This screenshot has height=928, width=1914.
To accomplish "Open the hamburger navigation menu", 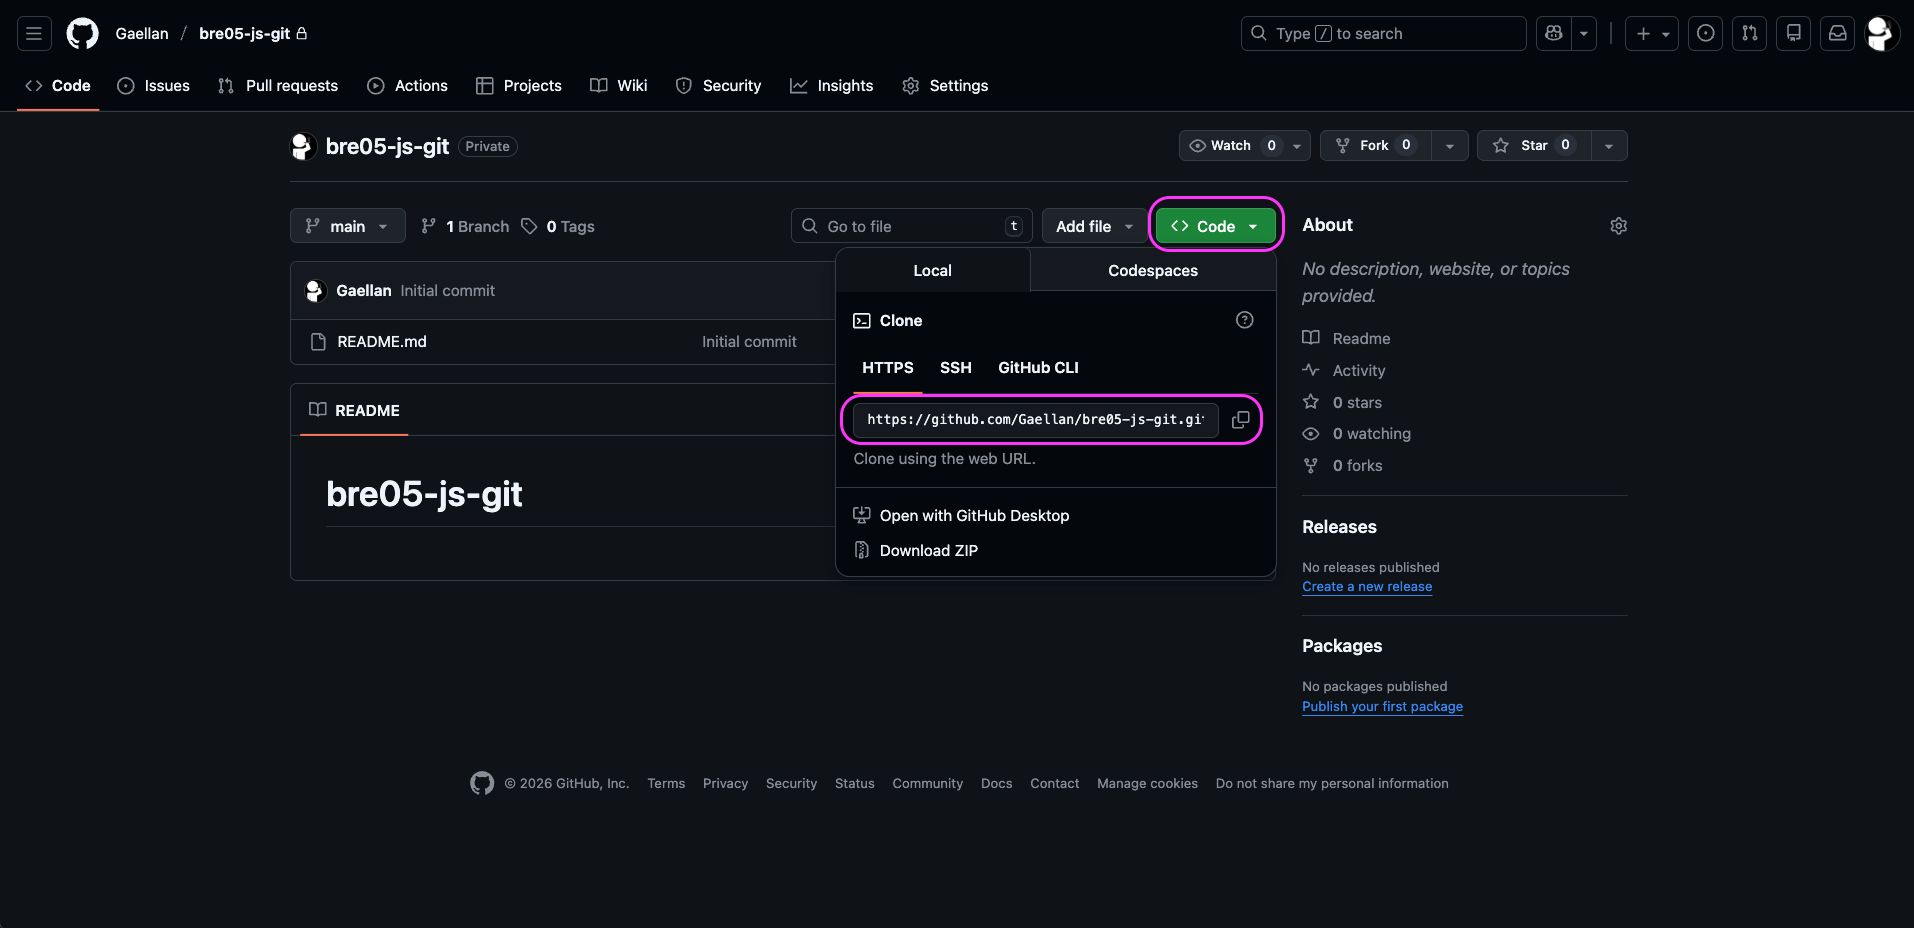I will (33, 33).
